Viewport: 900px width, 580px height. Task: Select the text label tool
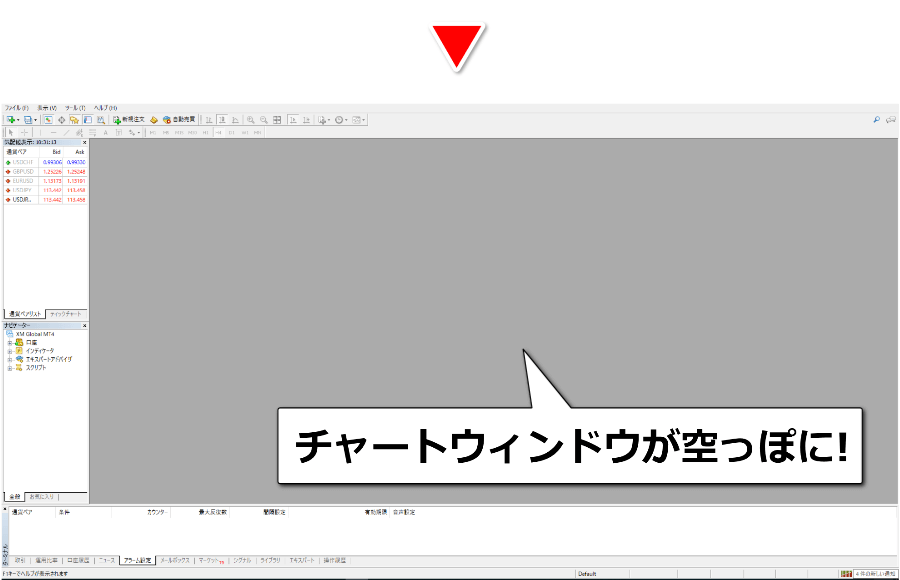(119, 133)
